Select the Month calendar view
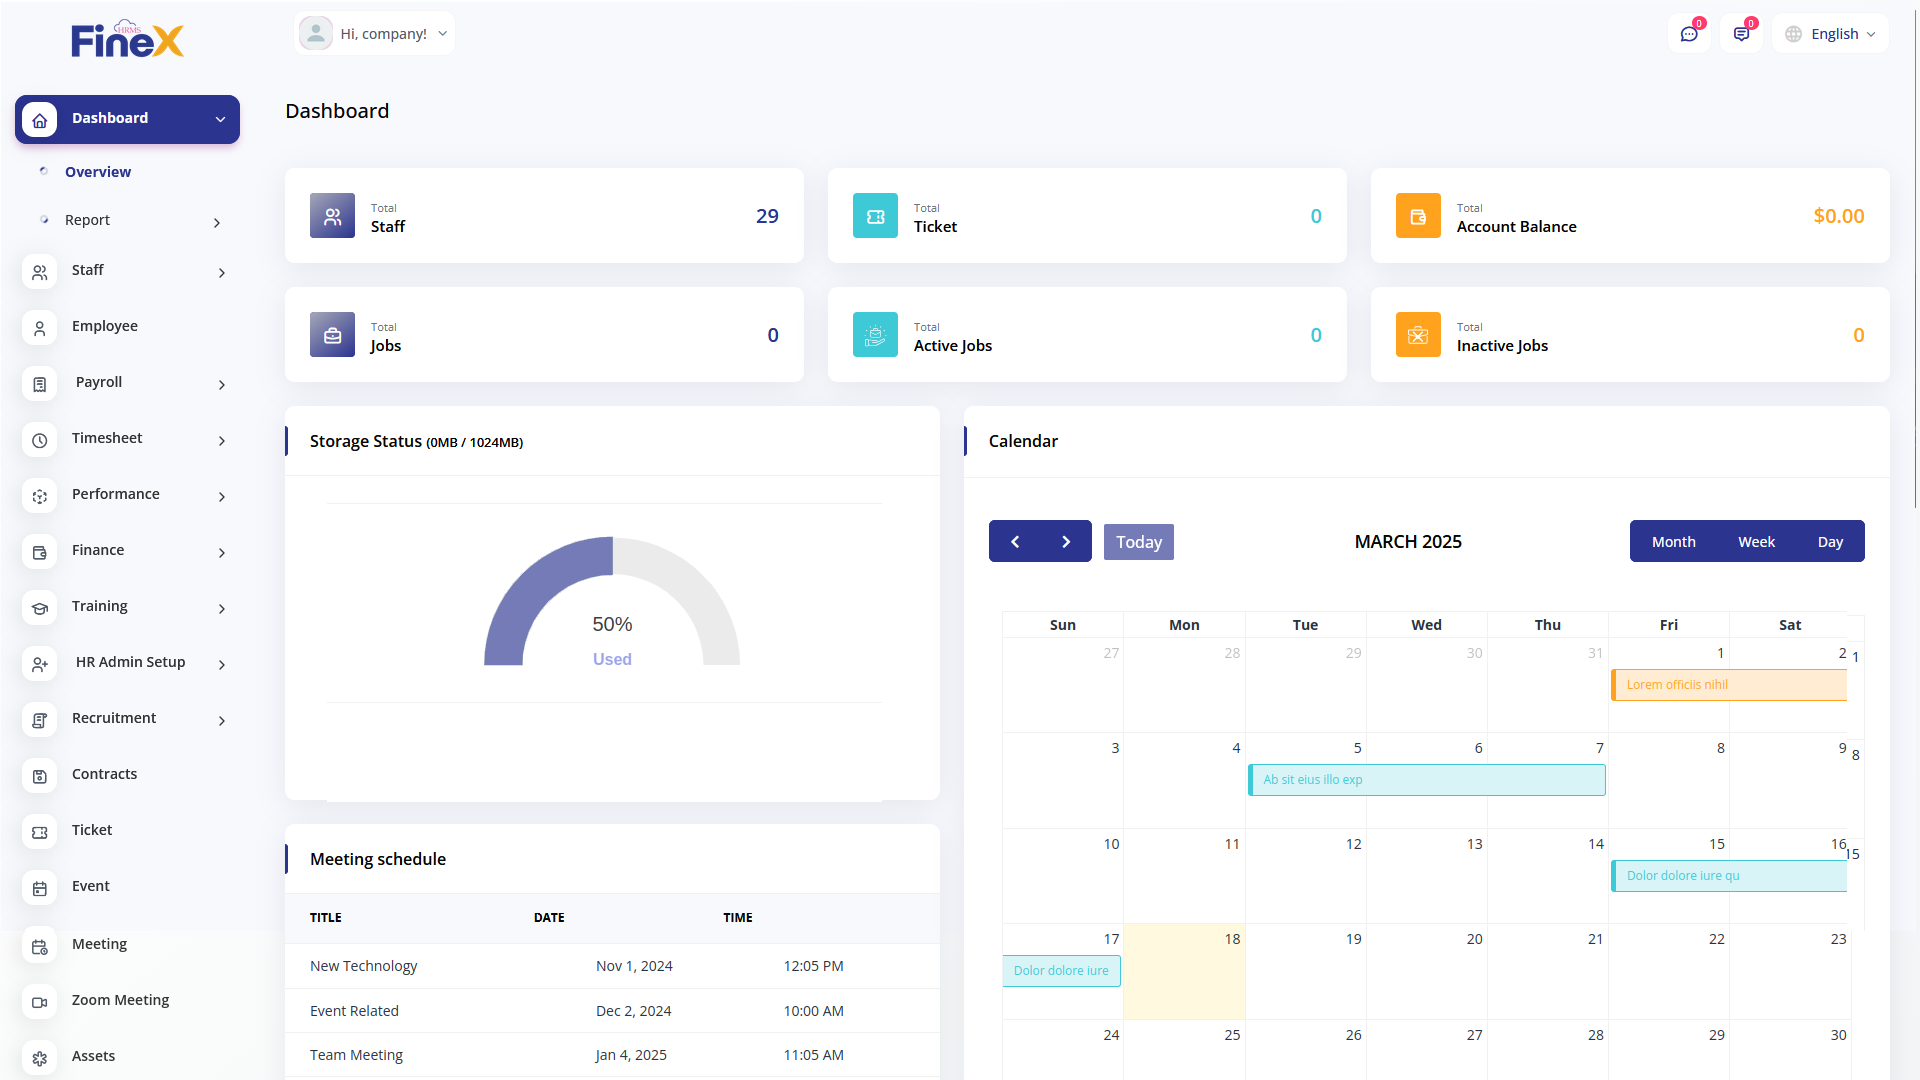Image resolution: width=1920 pixels, height=1080 pixels. (x=1673, y=542)
